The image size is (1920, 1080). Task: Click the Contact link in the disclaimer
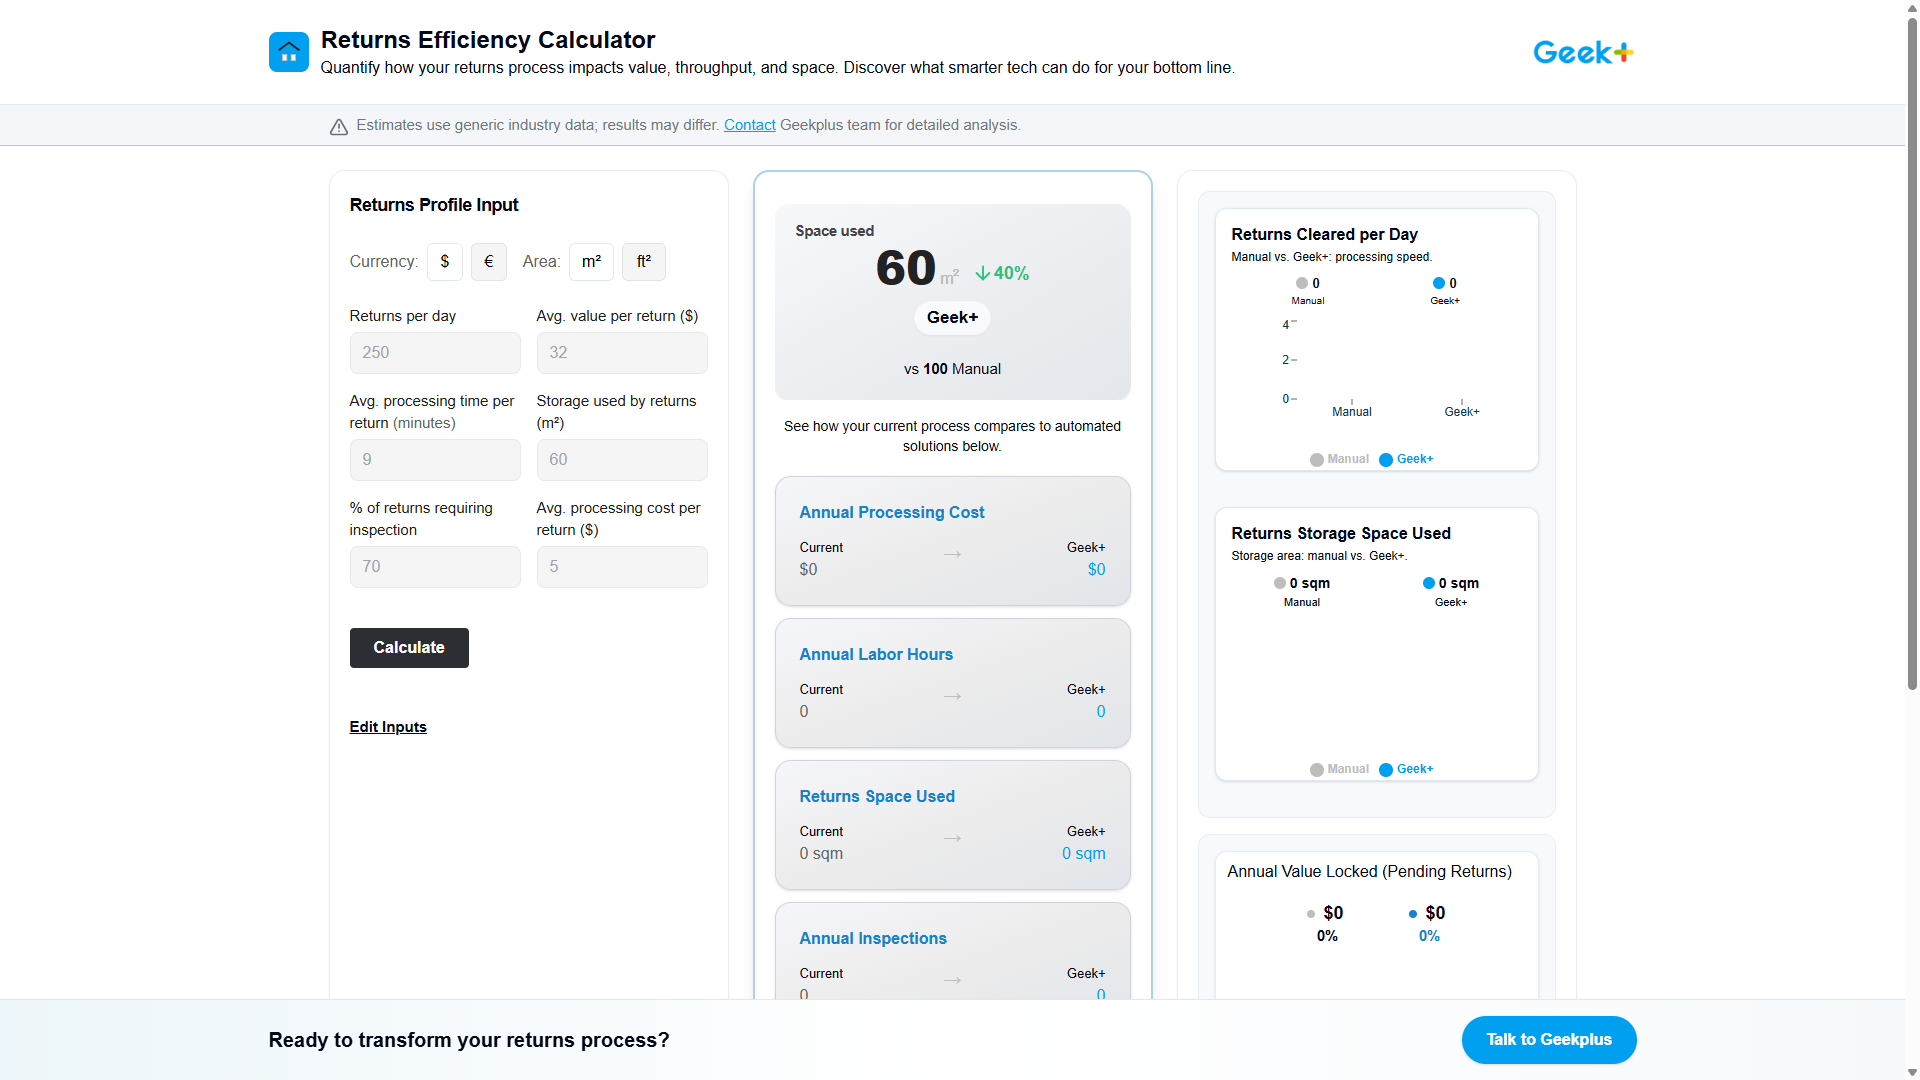[x=749, y=124]
